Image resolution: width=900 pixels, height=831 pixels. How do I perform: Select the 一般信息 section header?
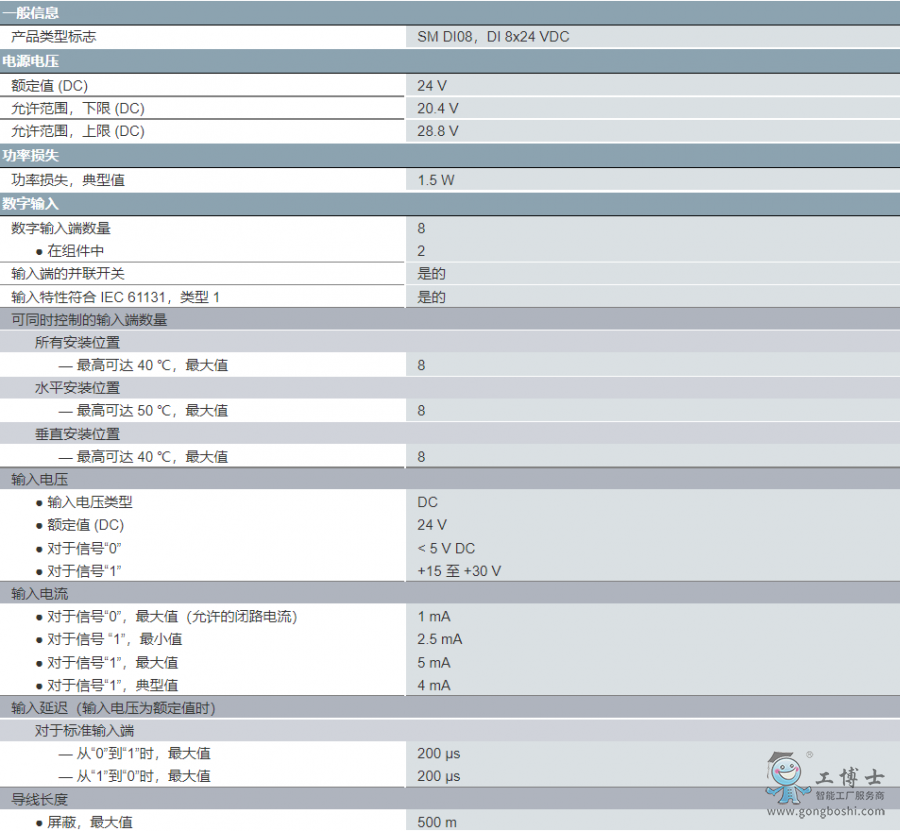coord(31,13)
